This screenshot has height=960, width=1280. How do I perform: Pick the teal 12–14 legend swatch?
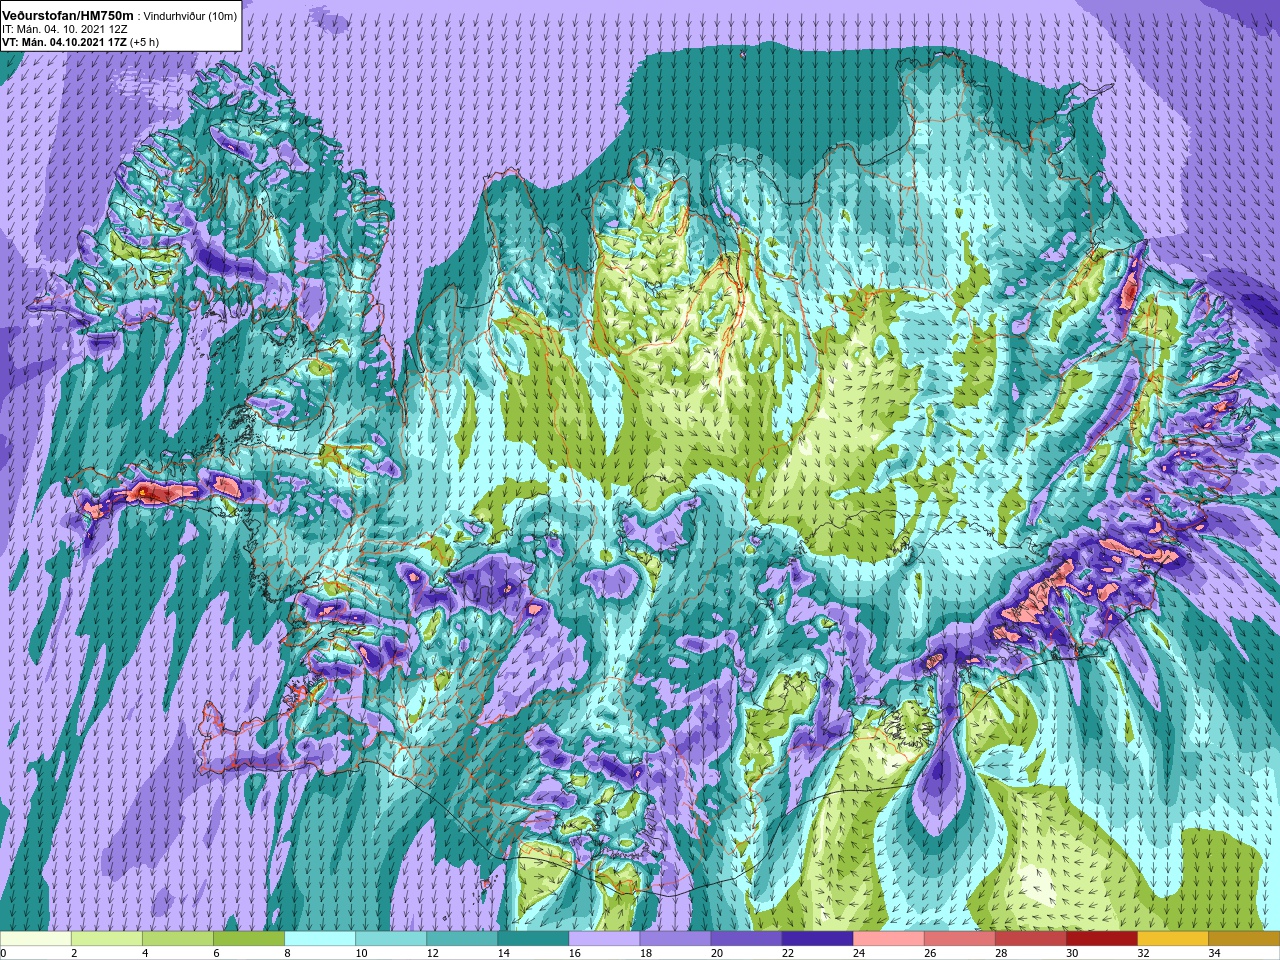coord(462,939)
